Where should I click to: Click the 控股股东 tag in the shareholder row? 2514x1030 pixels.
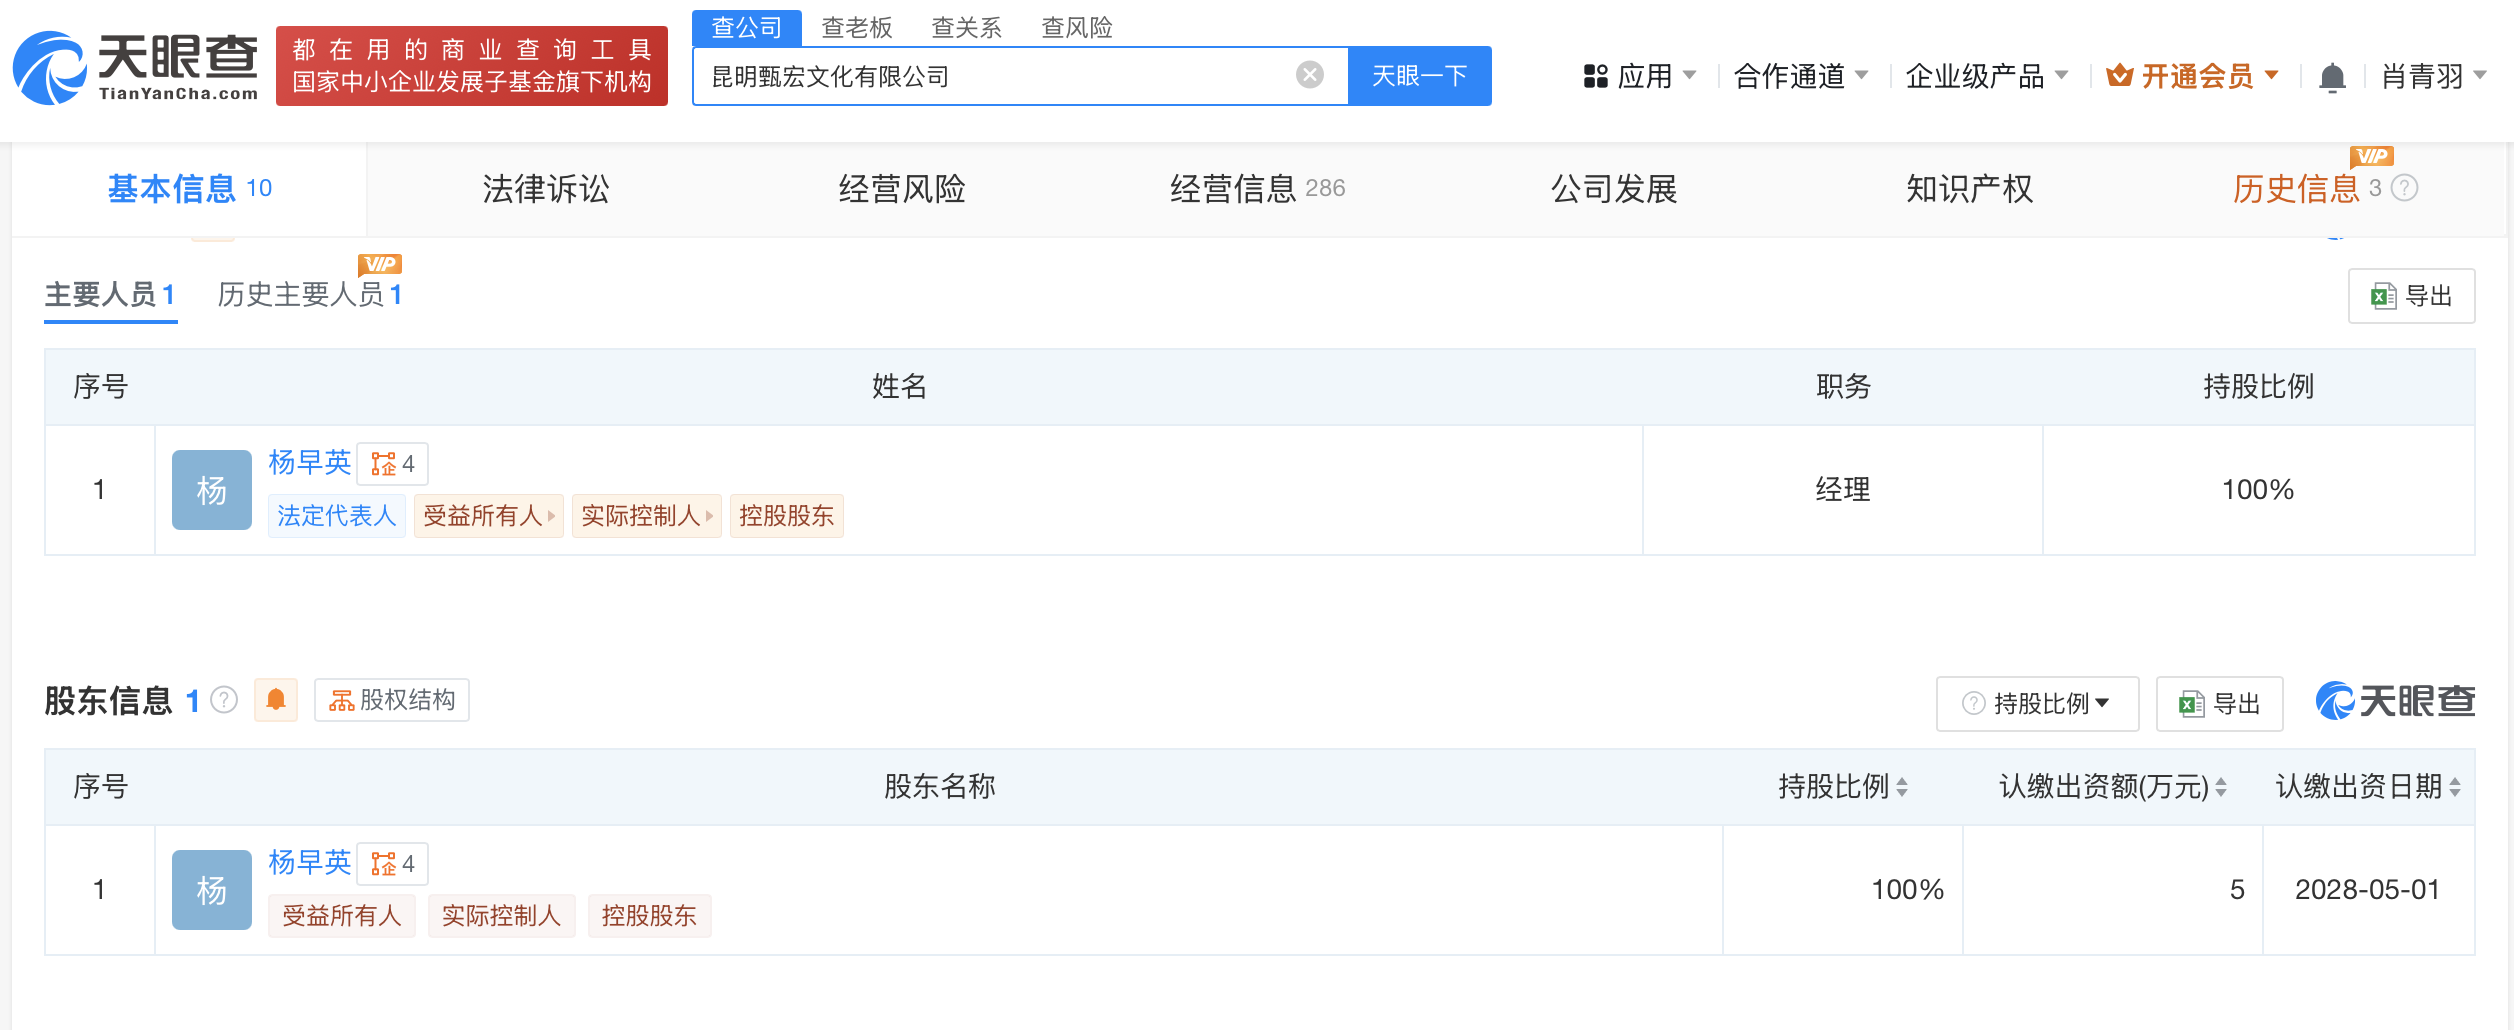point(650,916)
